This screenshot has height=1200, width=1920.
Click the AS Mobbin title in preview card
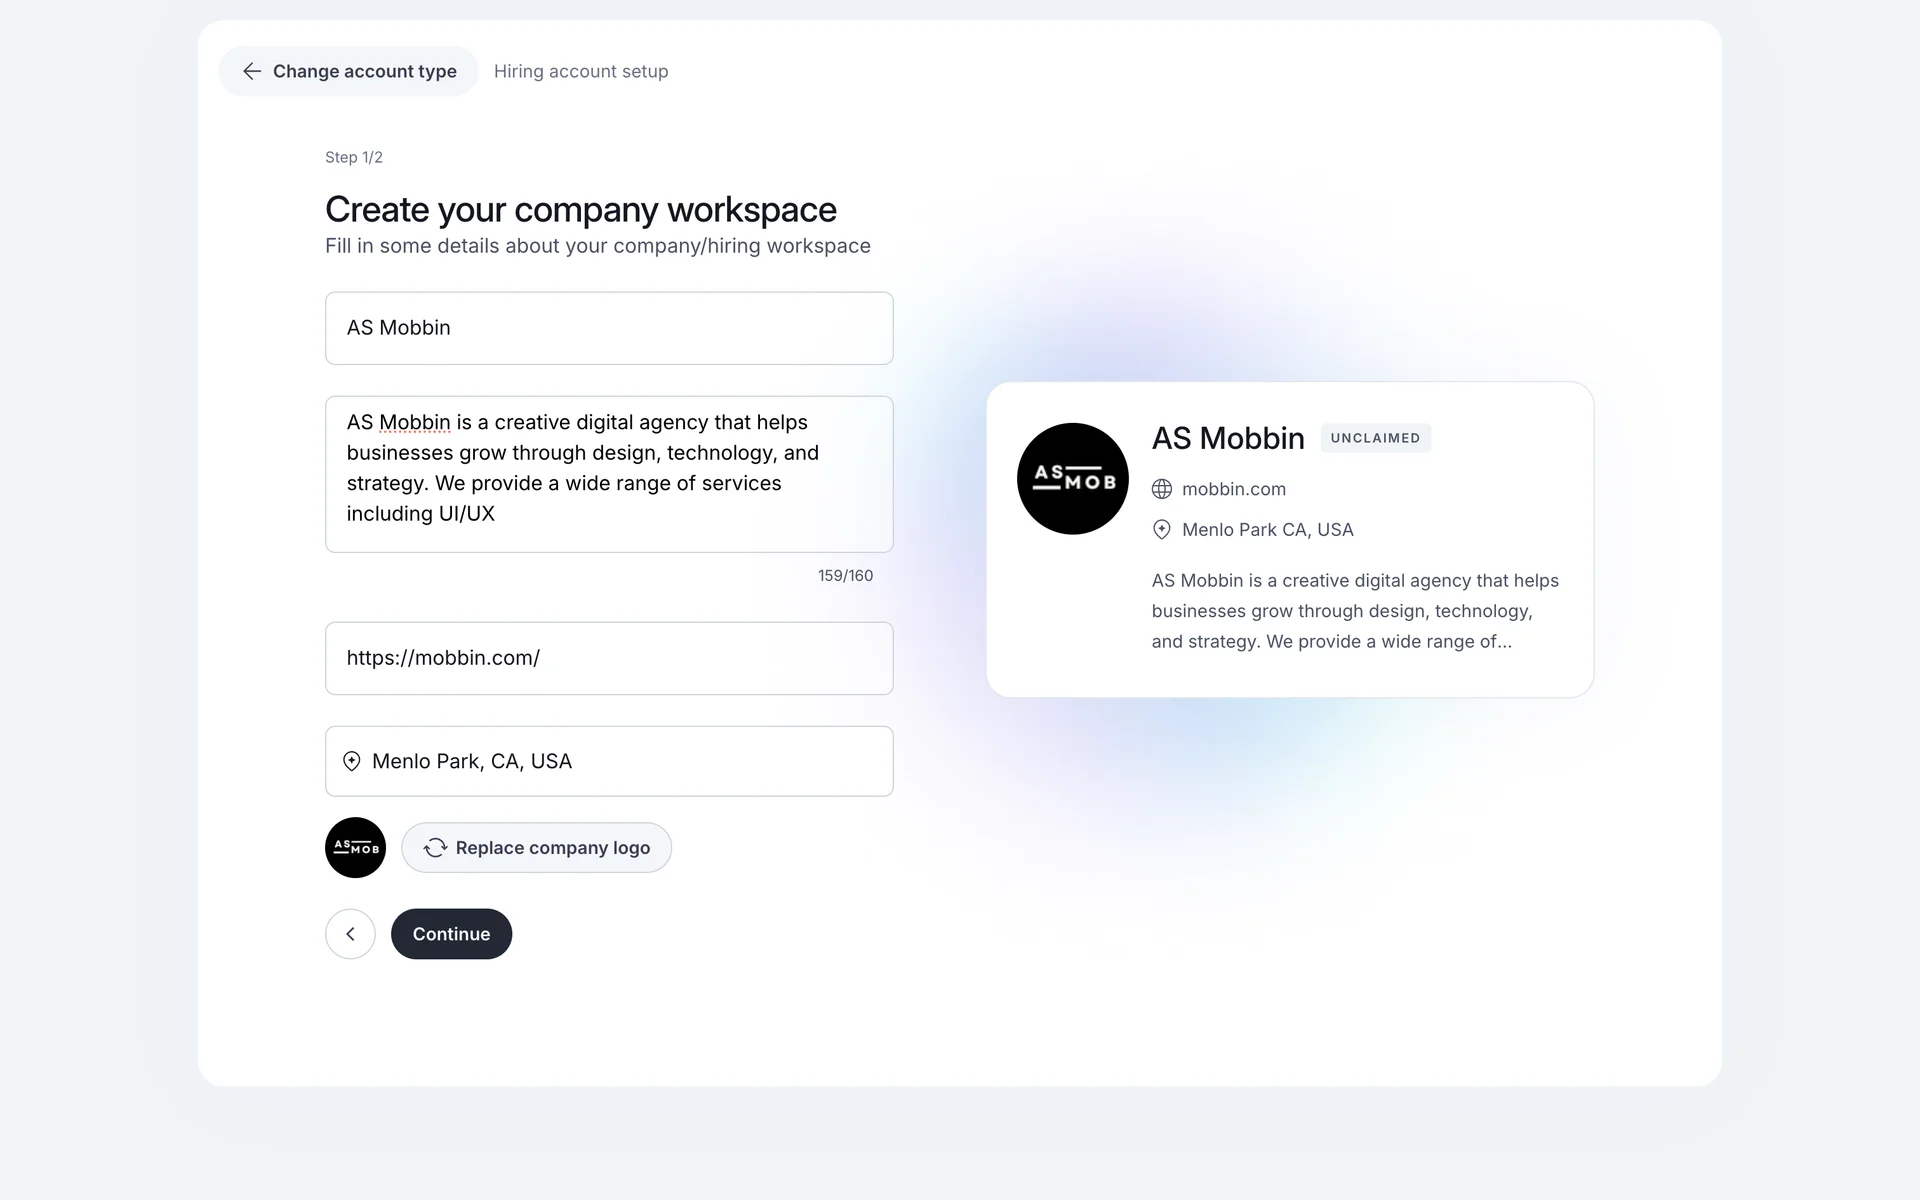point(1228,438)
